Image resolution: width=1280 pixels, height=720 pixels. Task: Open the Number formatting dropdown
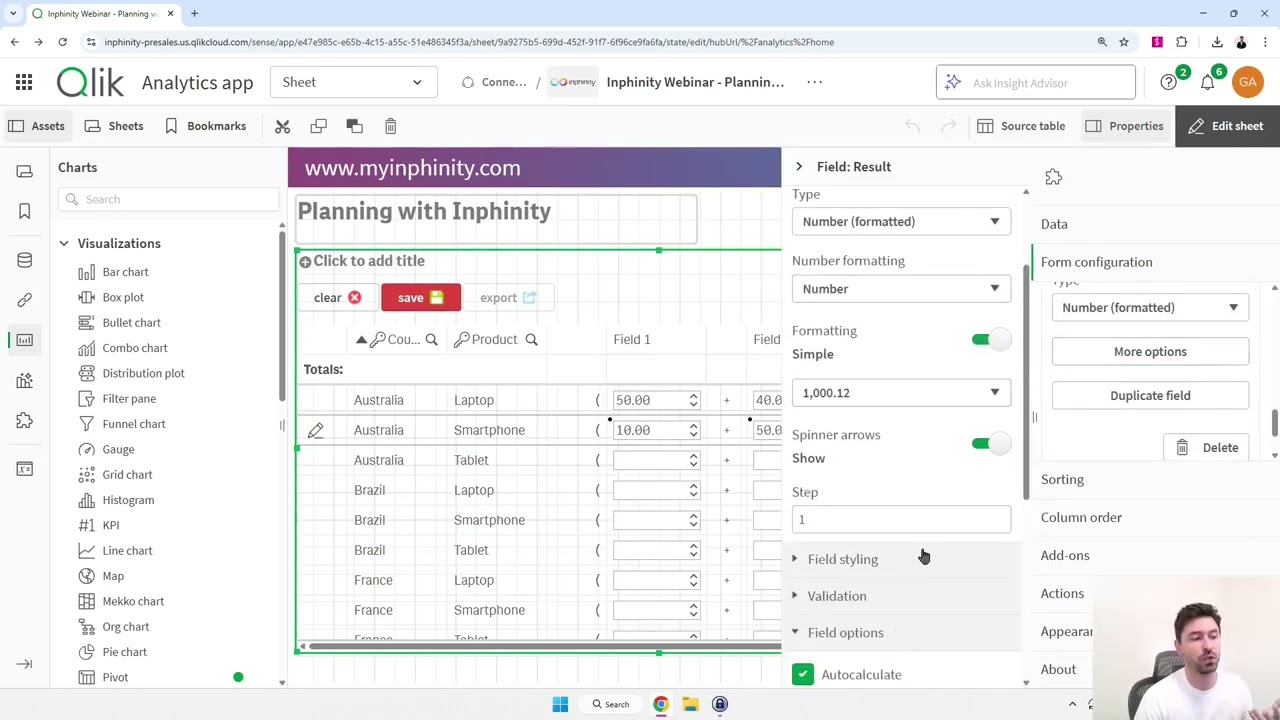click(901, 288)
